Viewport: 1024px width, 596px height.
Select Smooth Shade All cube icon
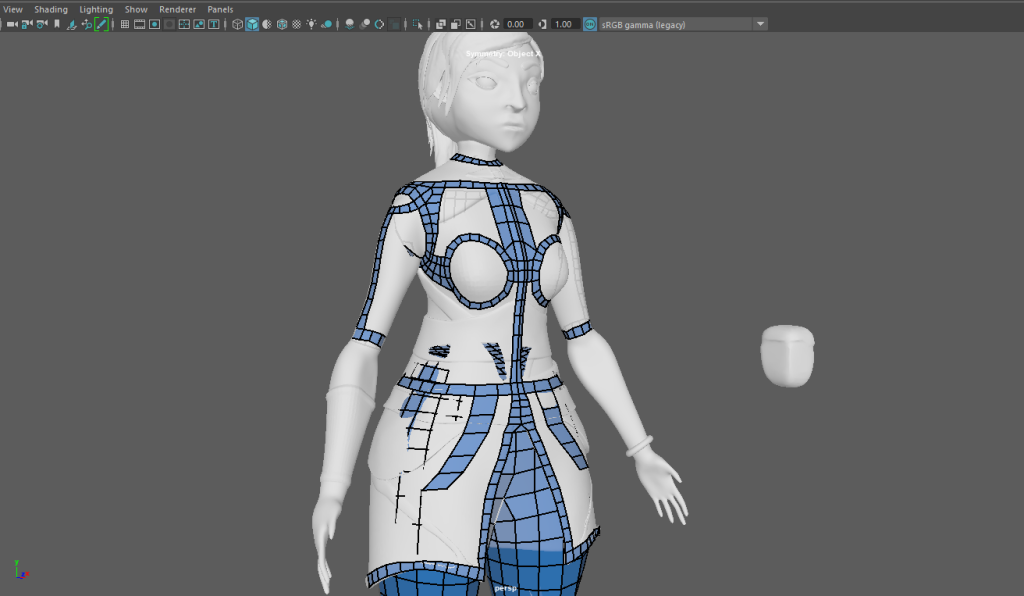click(252, 24)
